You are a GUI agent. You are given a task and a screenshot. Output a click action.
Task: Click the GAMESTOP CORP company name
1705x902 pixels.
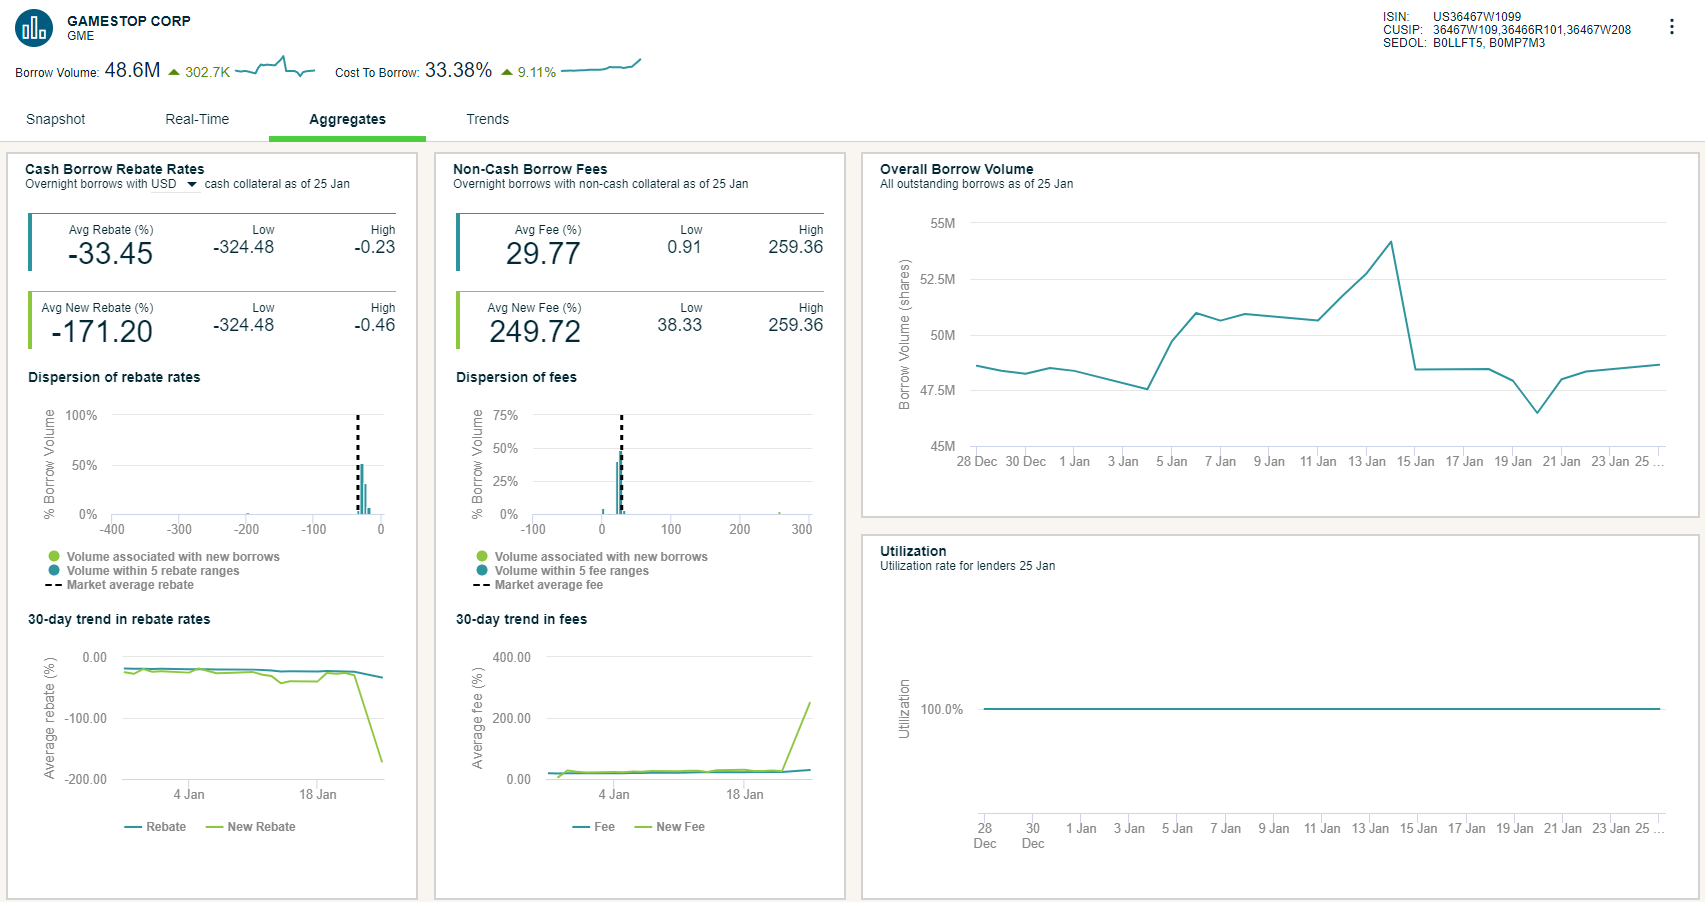[x=129, y=21]
